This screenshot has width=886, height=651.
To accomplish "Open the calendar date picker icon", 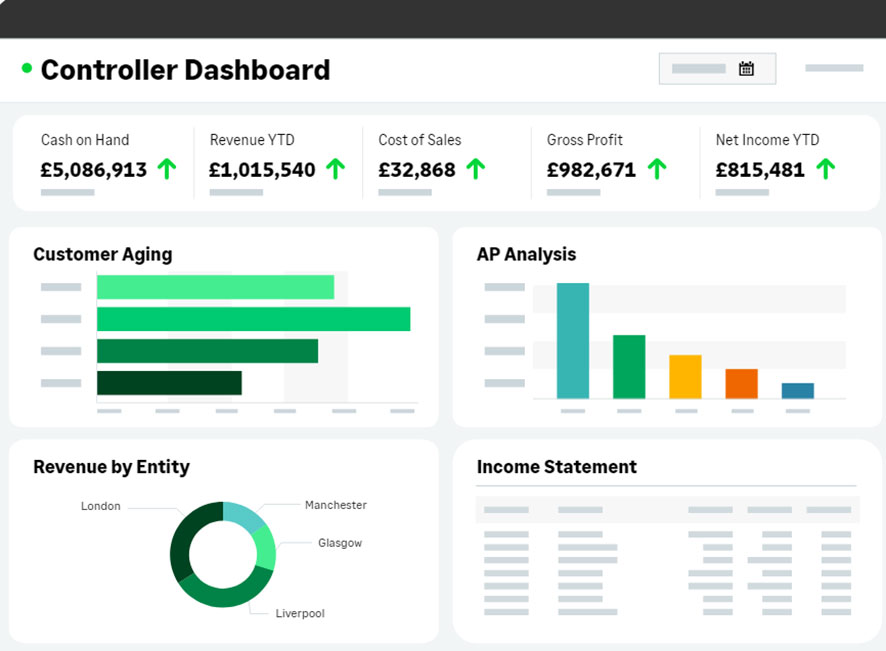I will (x=746, y=69).
